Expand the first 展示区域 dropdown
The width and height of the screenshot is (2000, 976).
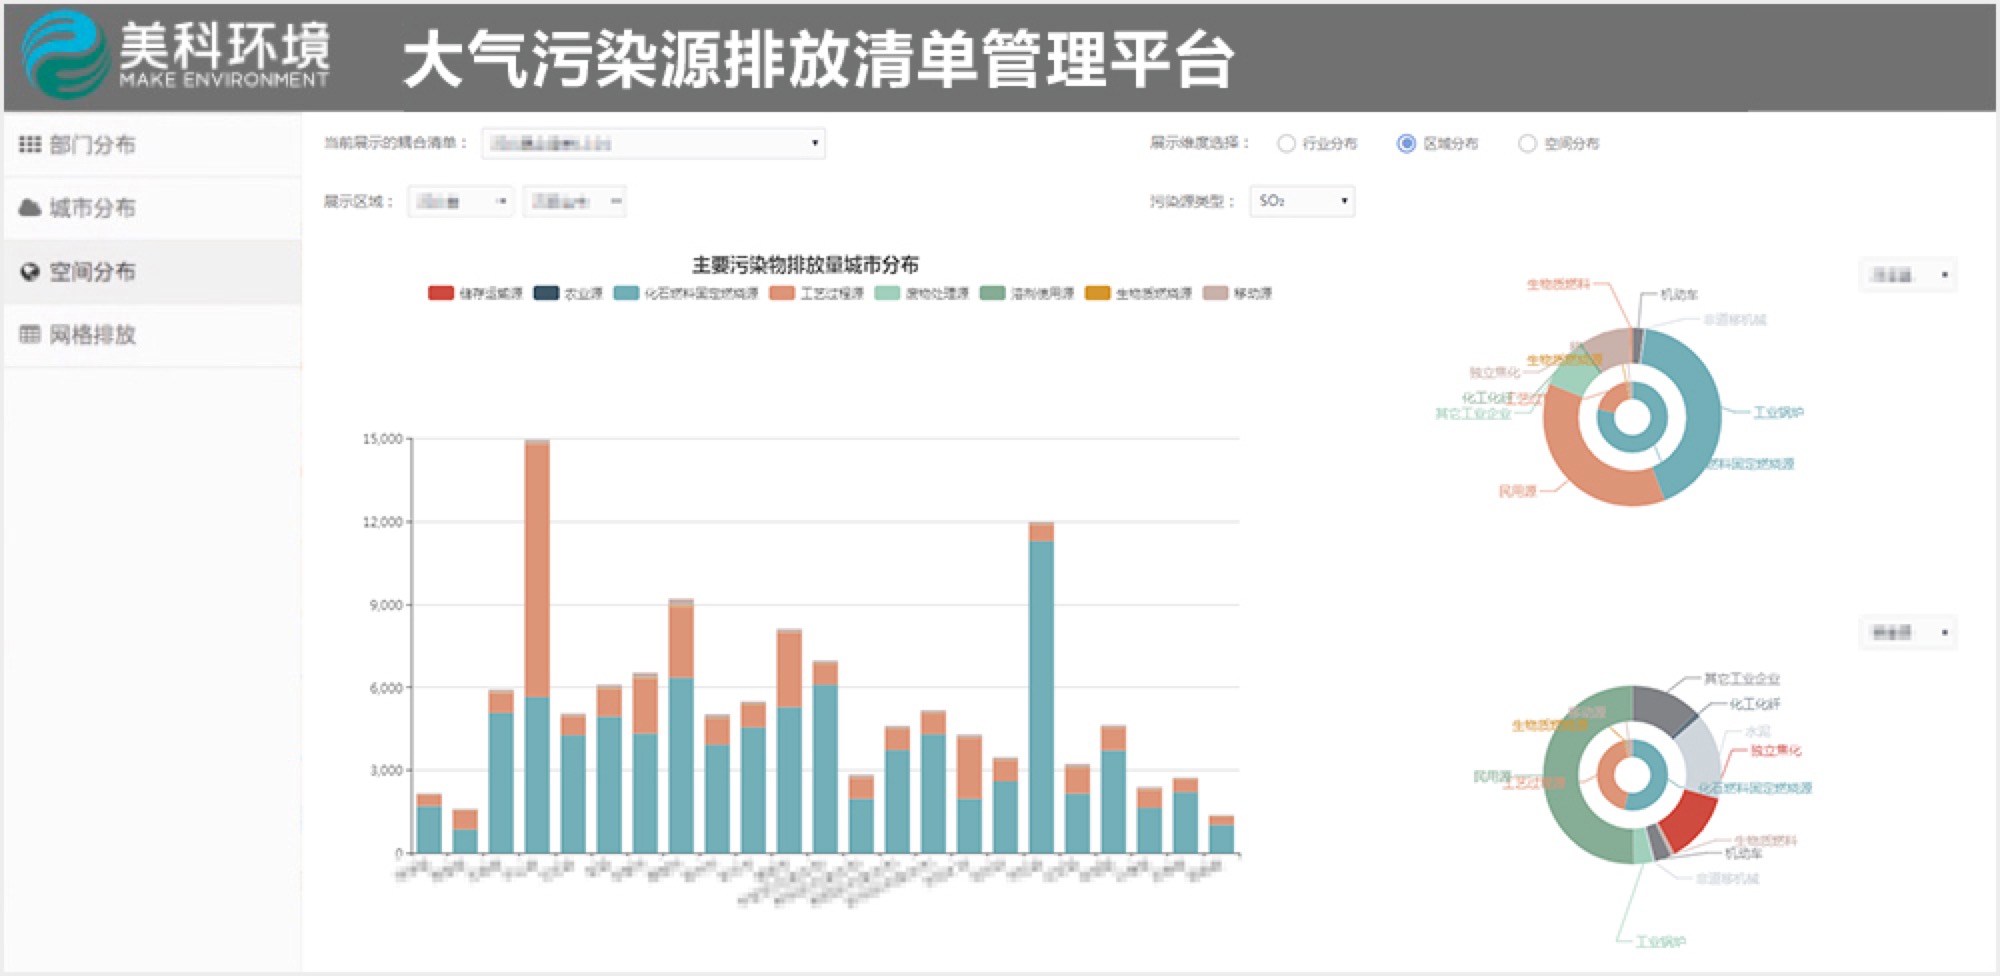[x=460, y=202]
